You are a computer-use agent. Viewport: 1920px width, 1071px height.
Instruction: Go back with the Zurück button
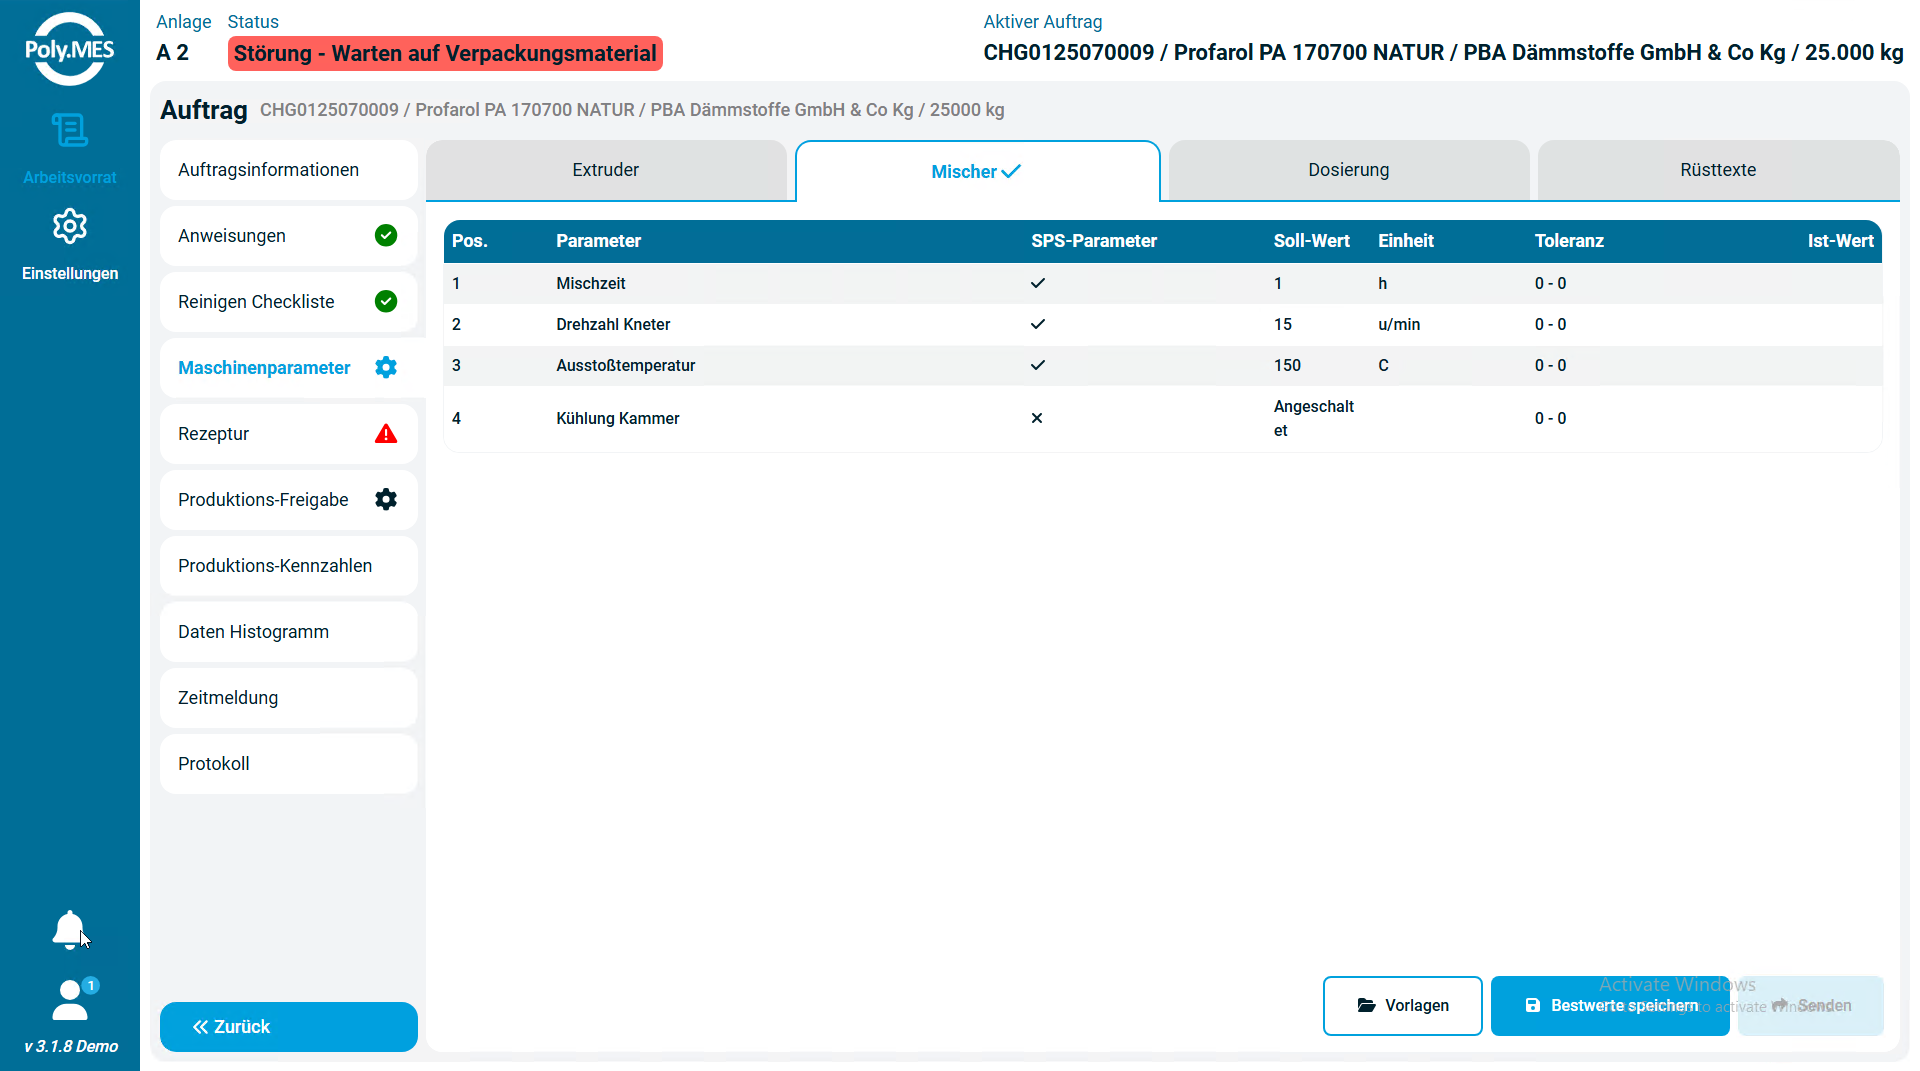[289, 1027]
